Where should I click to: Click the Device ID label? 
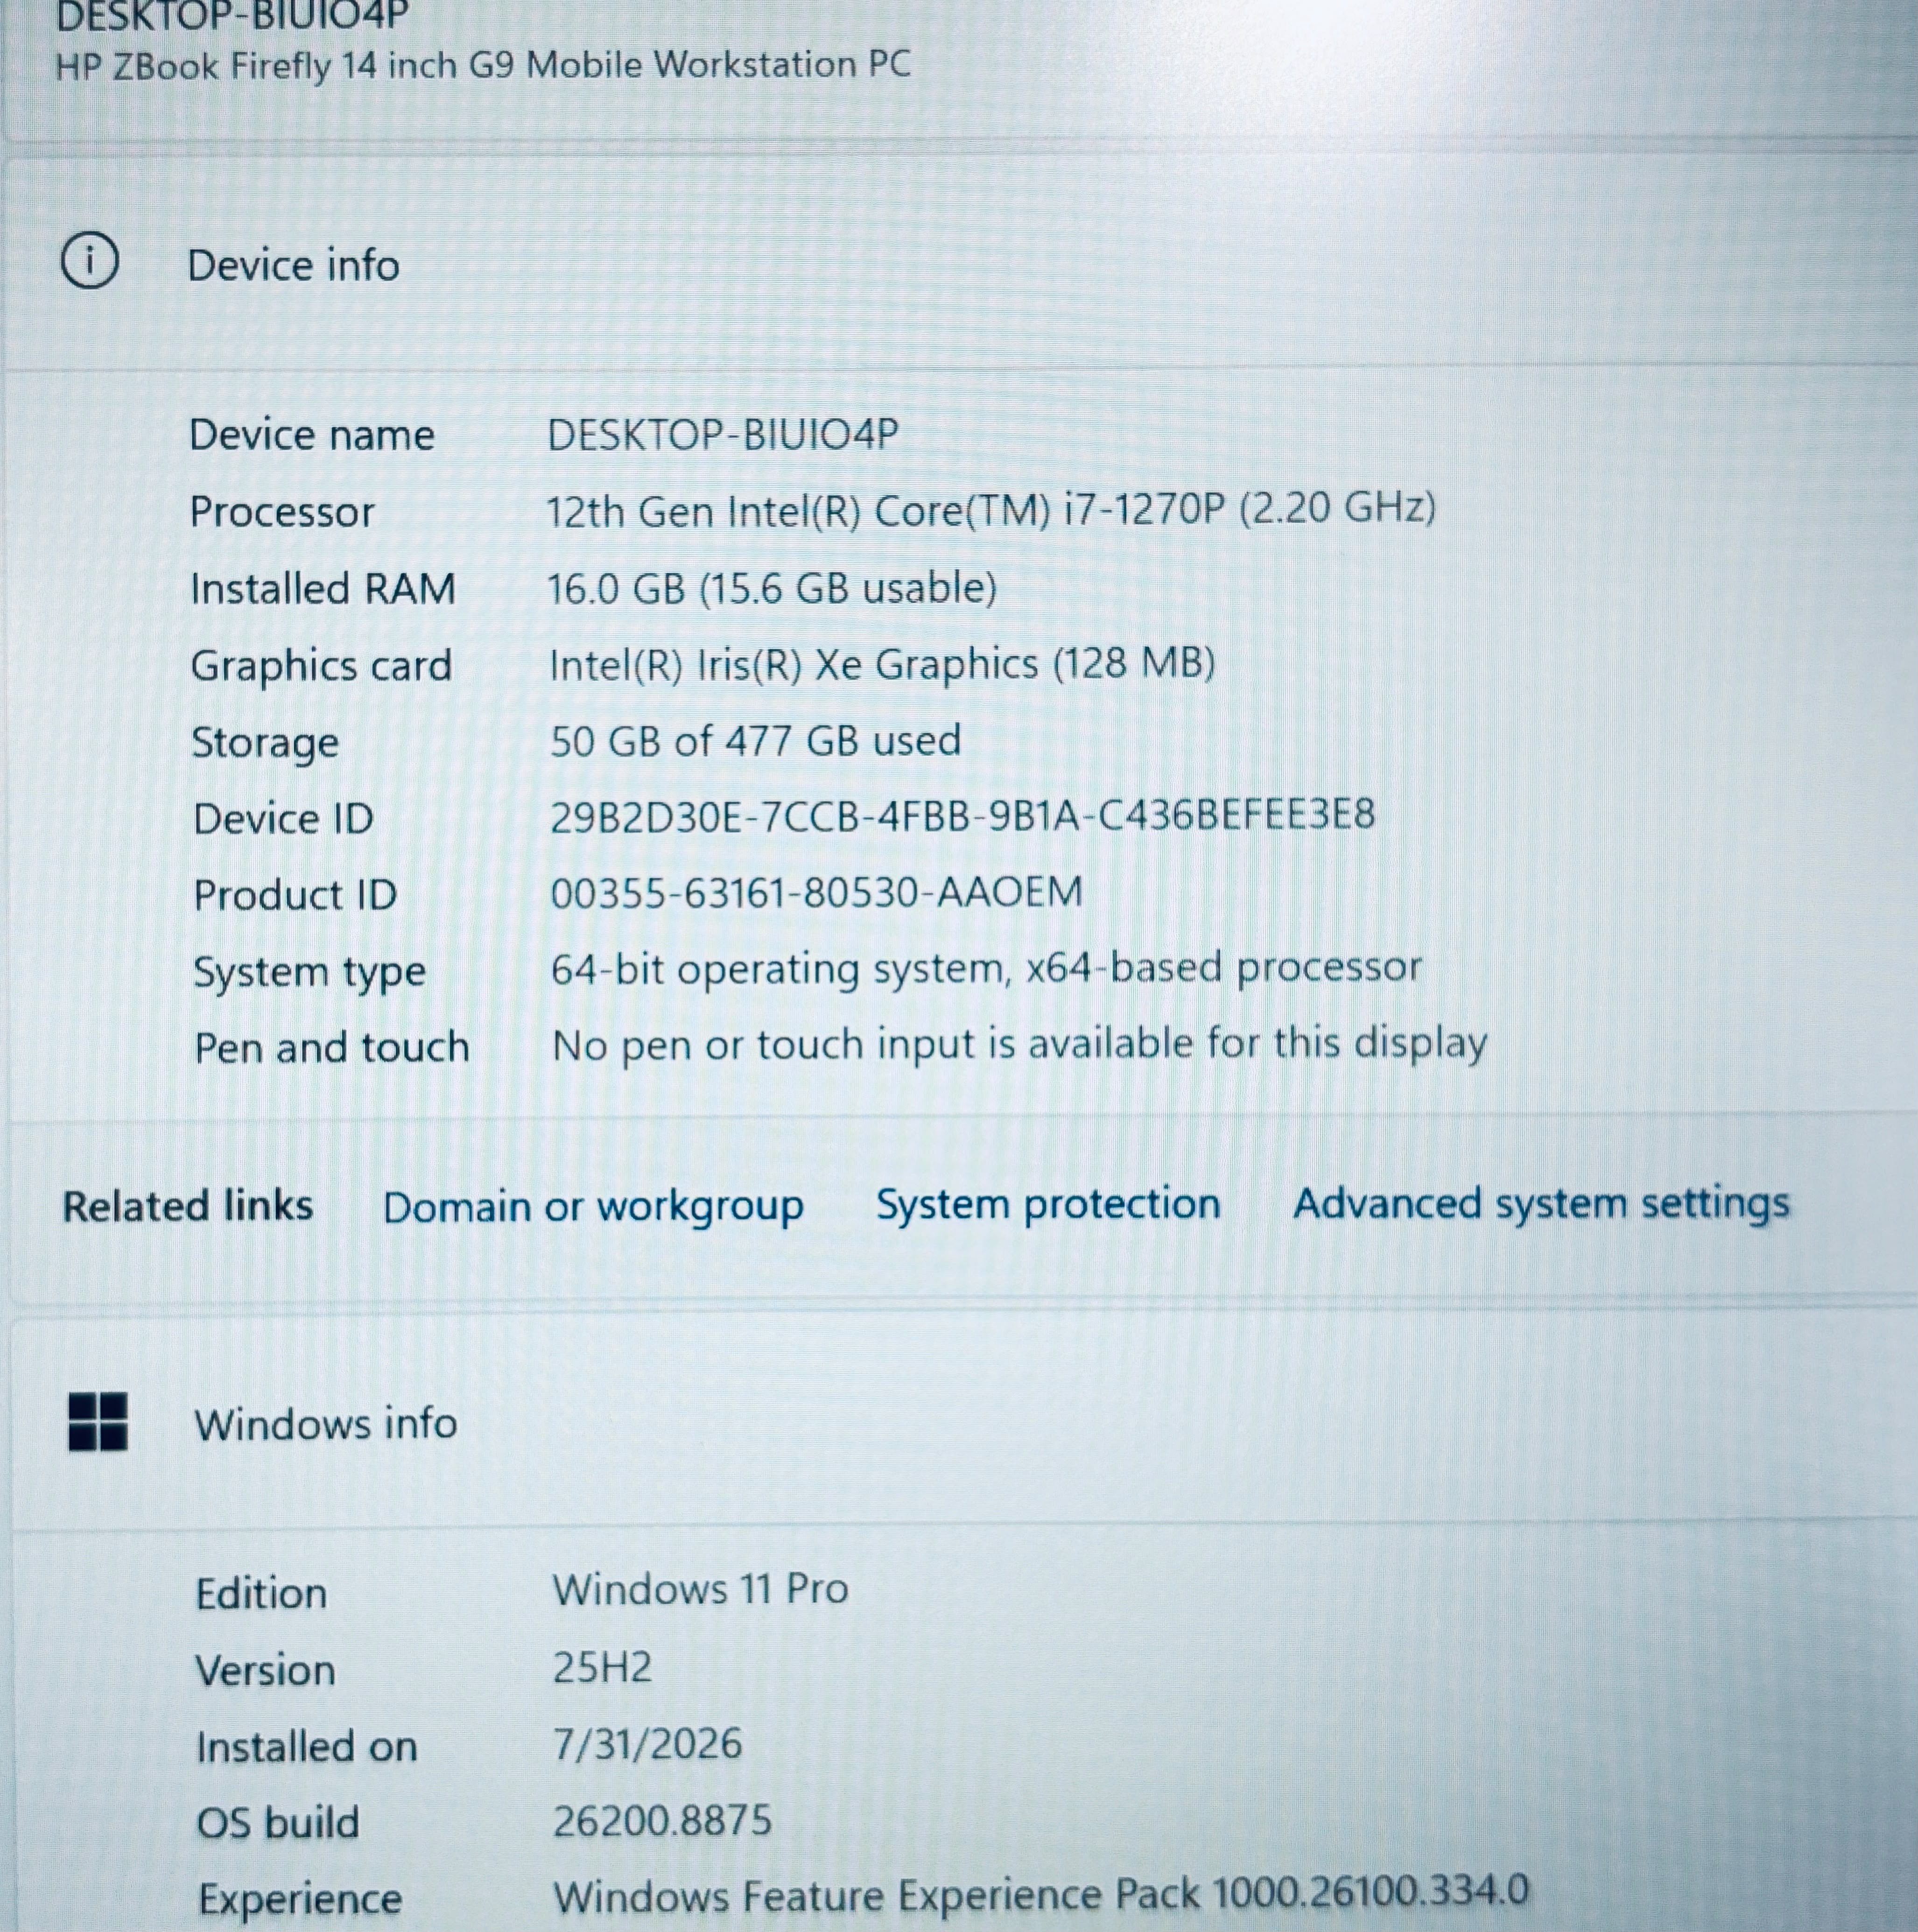[283, 819]
